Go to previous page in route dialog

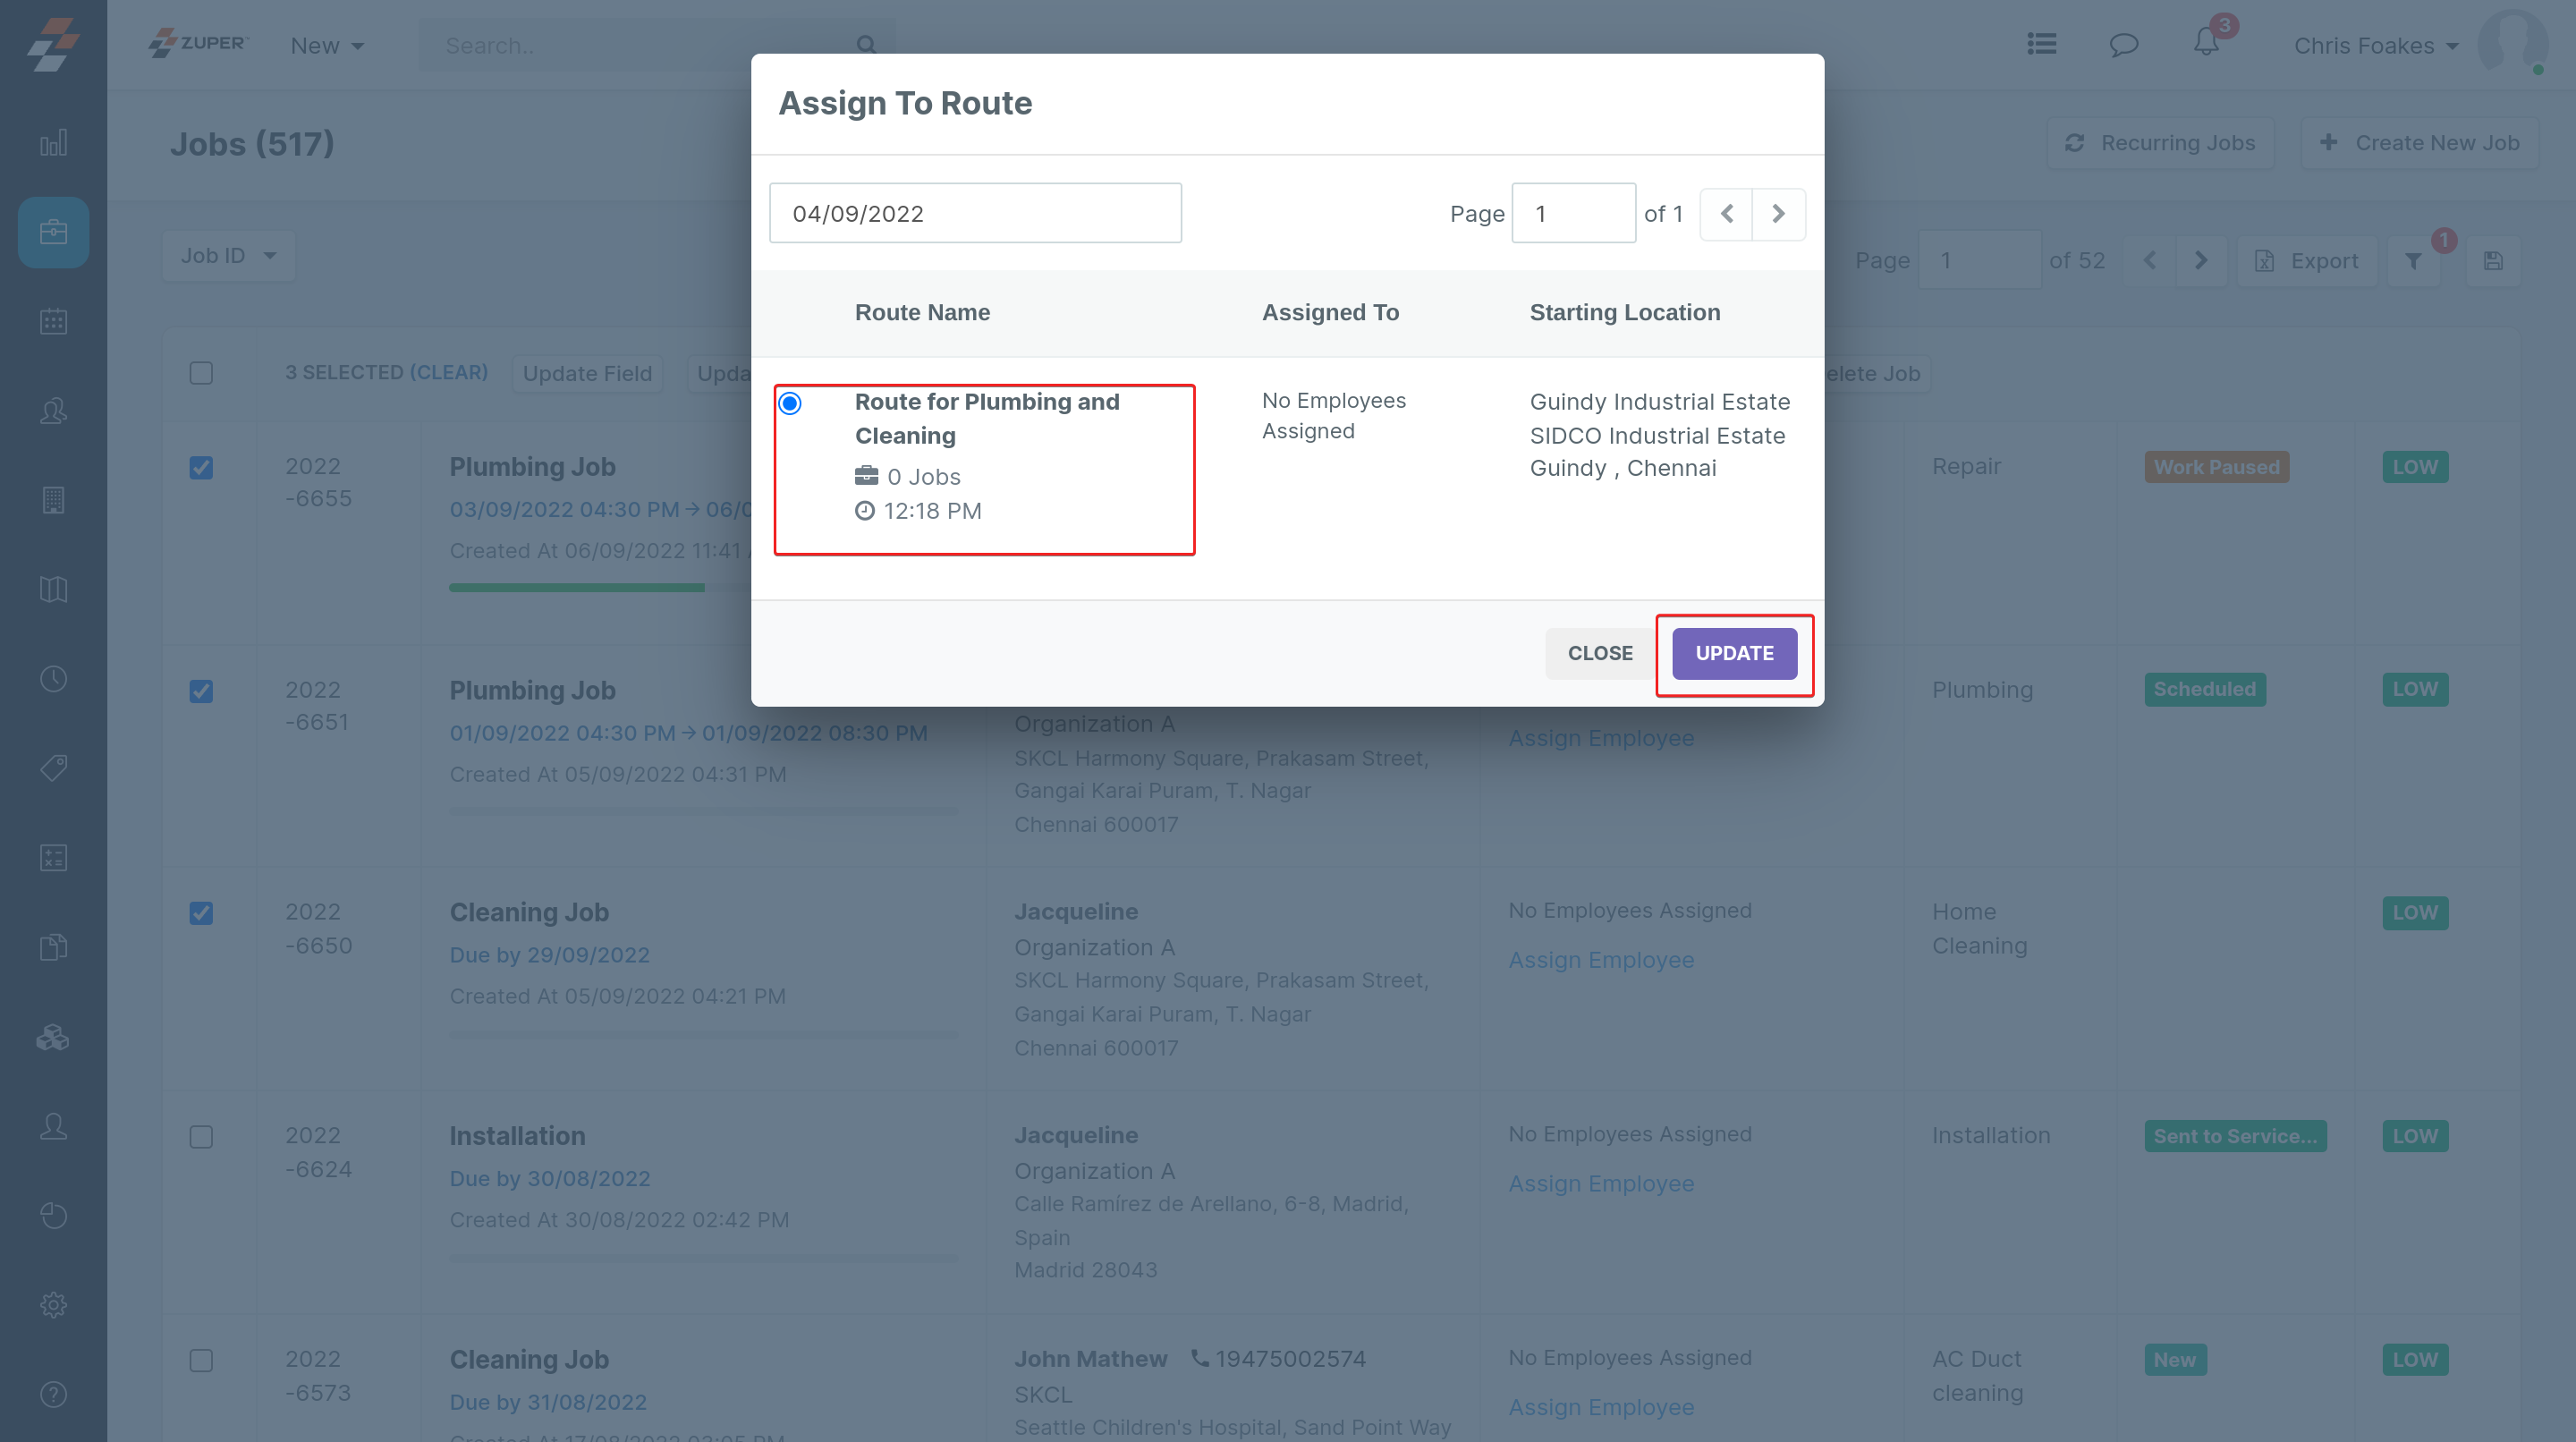click(1726, 214)
